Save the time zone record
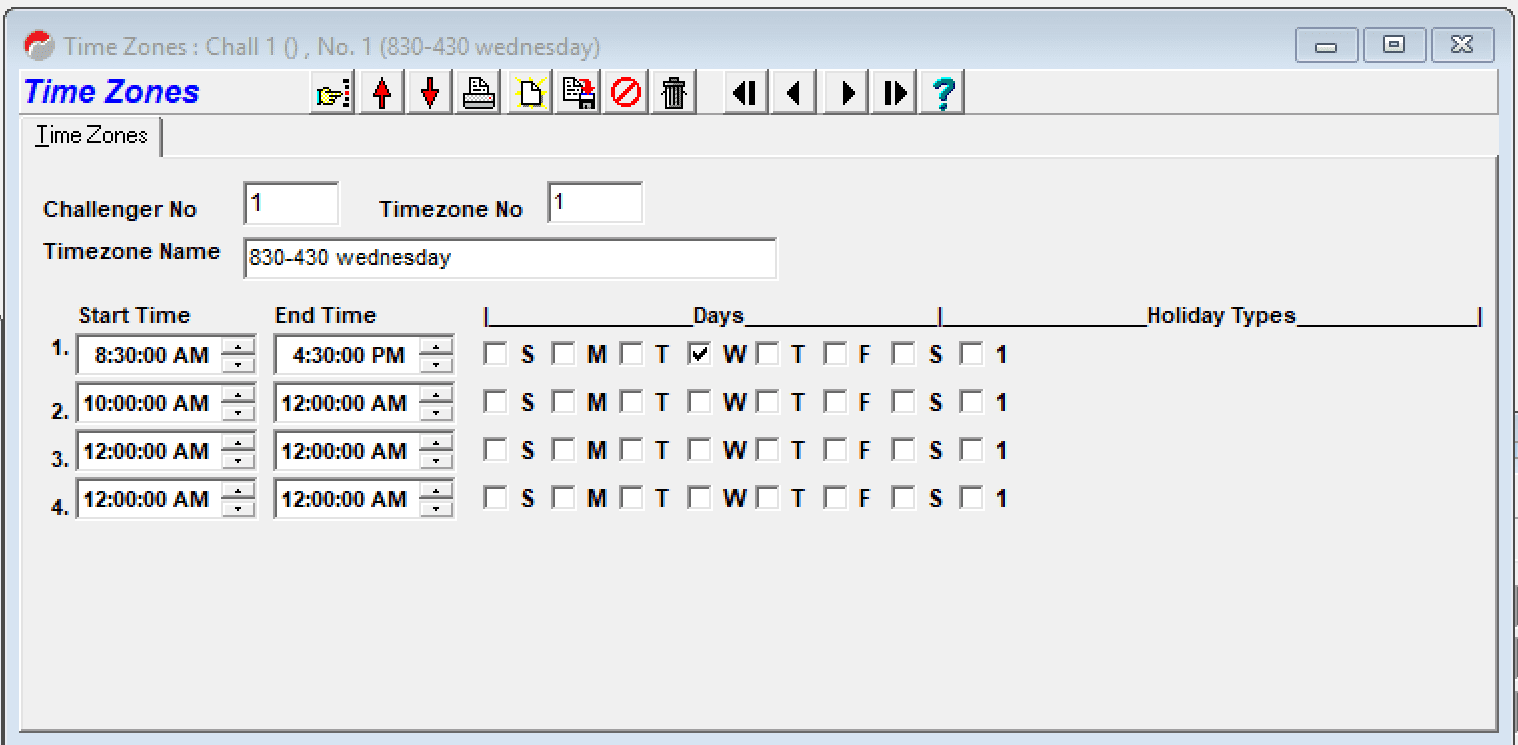 [x=578, y=94]
